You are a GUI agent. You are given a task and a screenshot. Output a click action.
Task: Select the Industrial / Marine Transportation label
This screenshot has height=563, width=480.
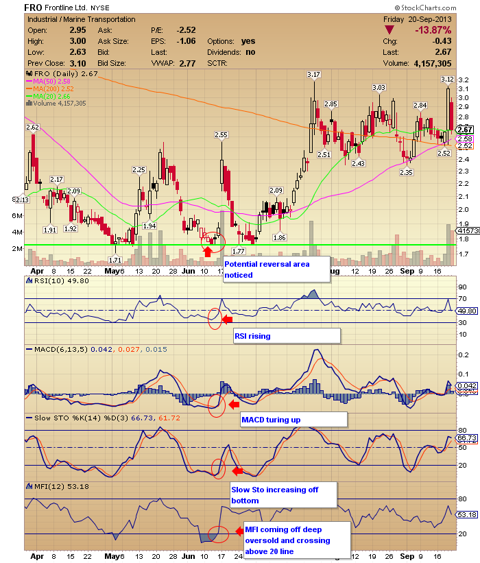pyautogui.click(x=81, y=19)
